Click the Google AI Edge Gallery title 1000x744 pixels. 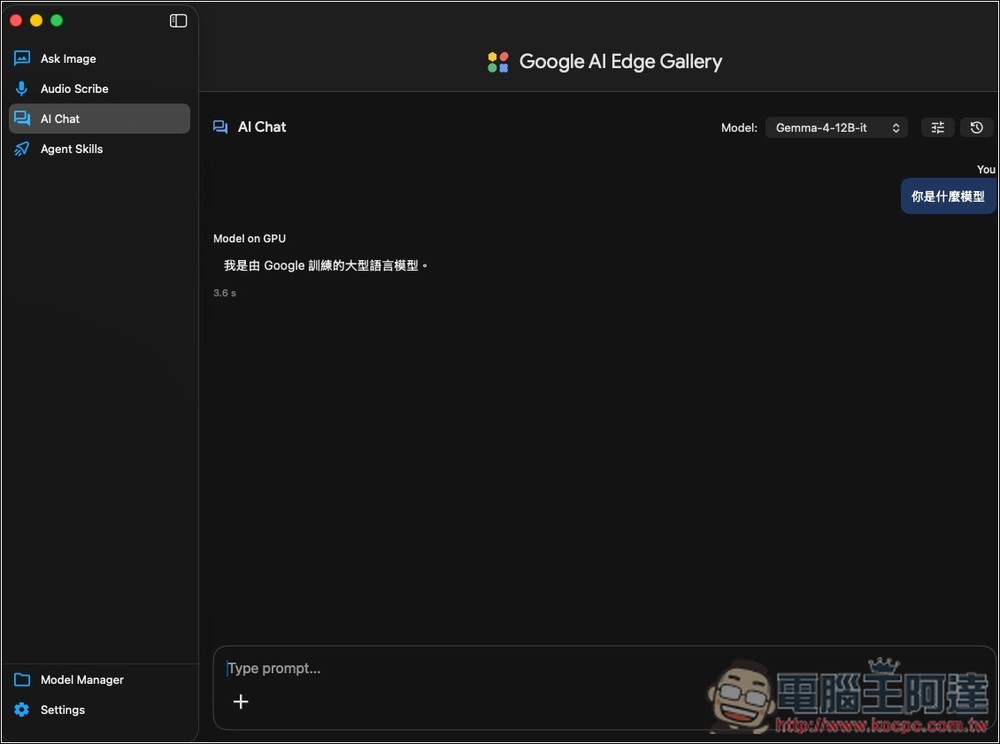tap(621, 62)
